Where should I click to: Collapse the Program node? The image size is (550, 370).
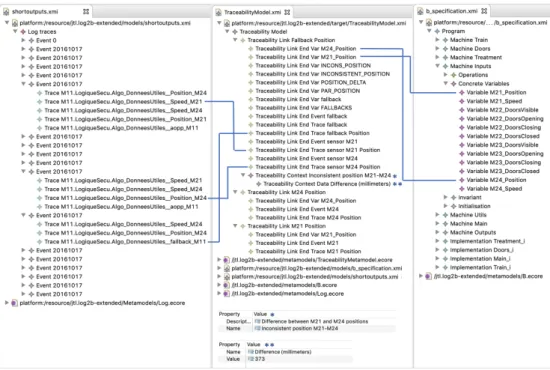click(429, 31)
